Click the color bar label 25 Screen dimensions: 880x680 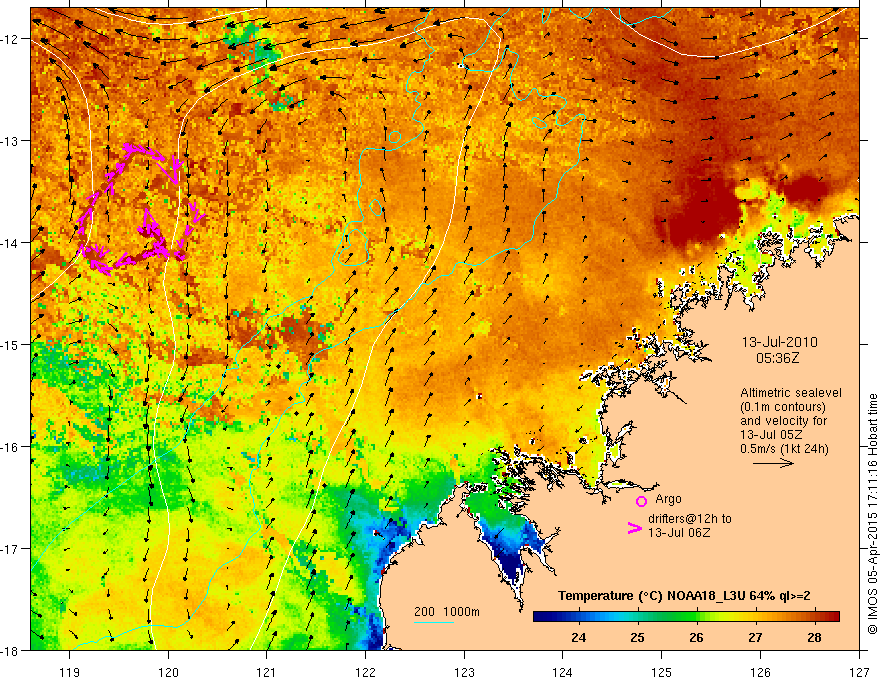pyautogui.click(x=637, y=637)
